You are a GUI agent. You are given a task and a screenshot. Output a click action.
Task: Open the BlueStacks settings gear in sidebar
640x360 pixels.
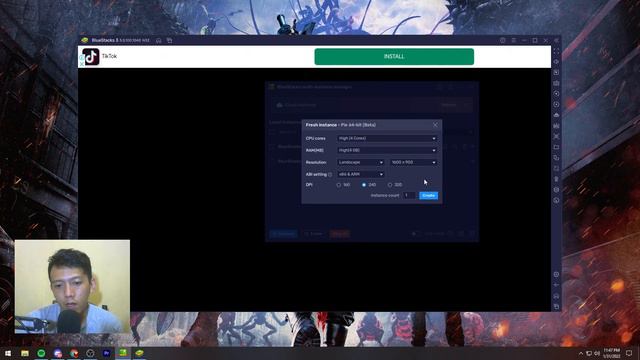556,274
